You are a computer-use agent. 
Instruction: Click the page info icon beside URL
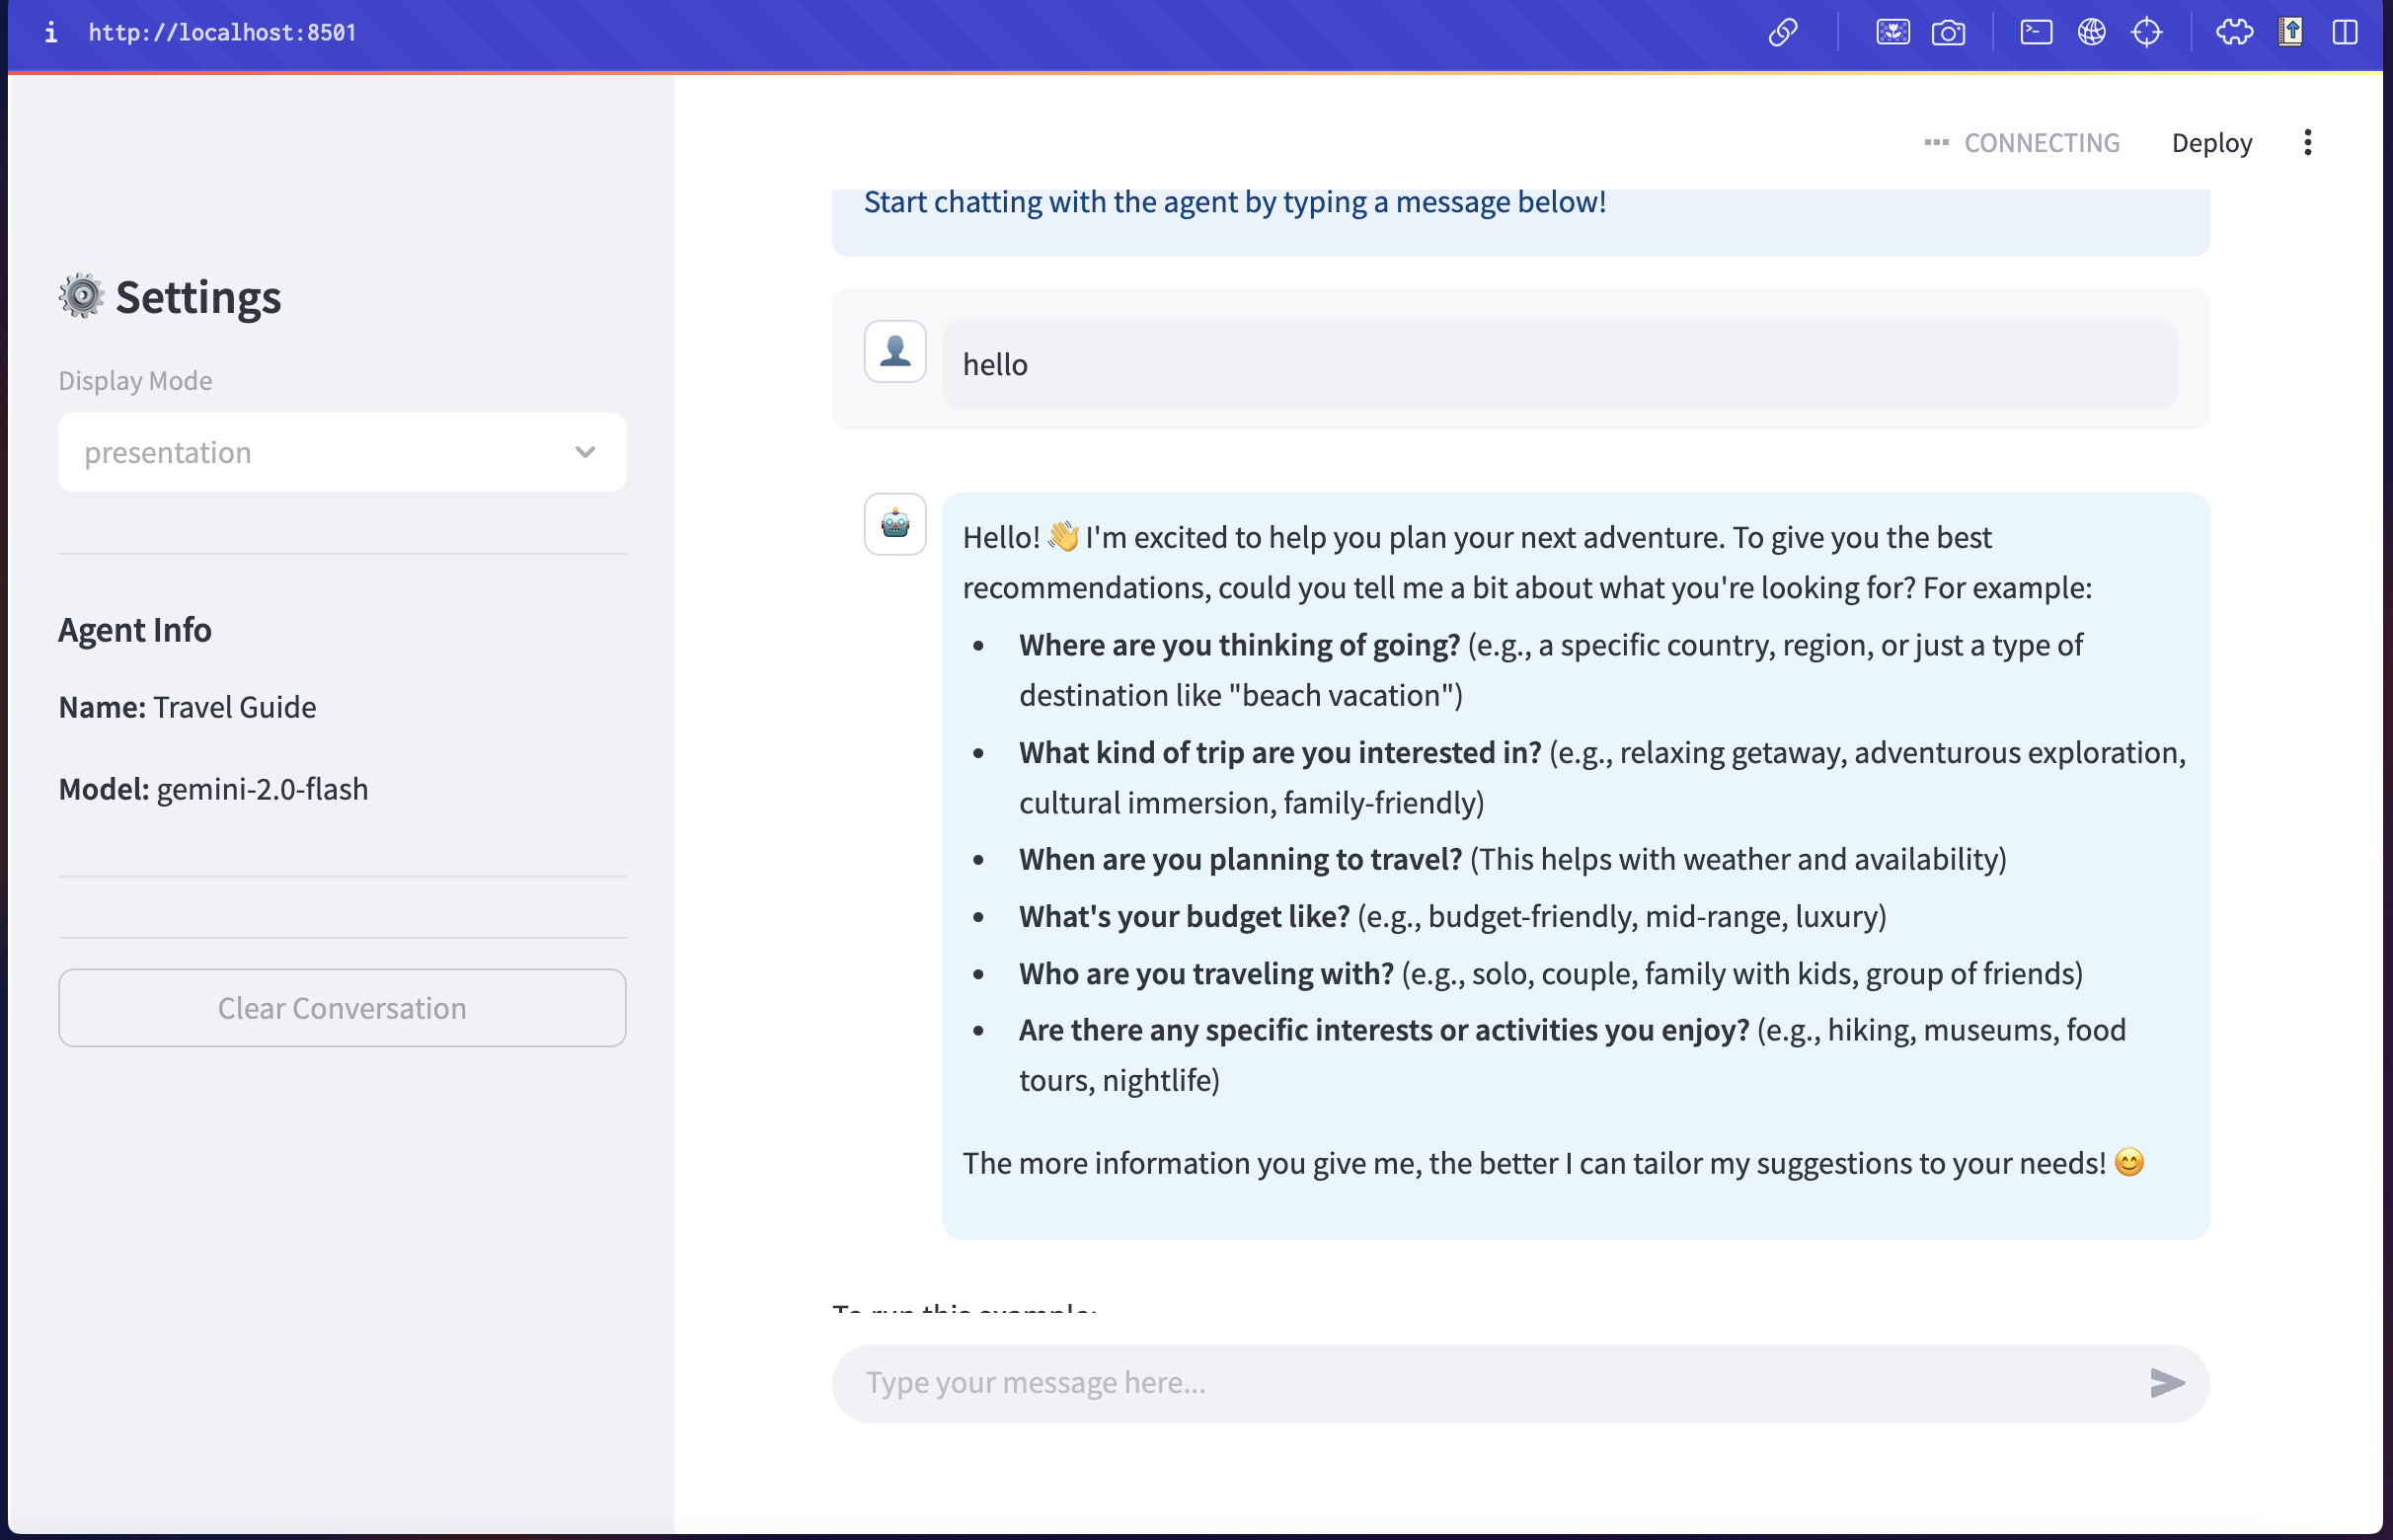51,33
